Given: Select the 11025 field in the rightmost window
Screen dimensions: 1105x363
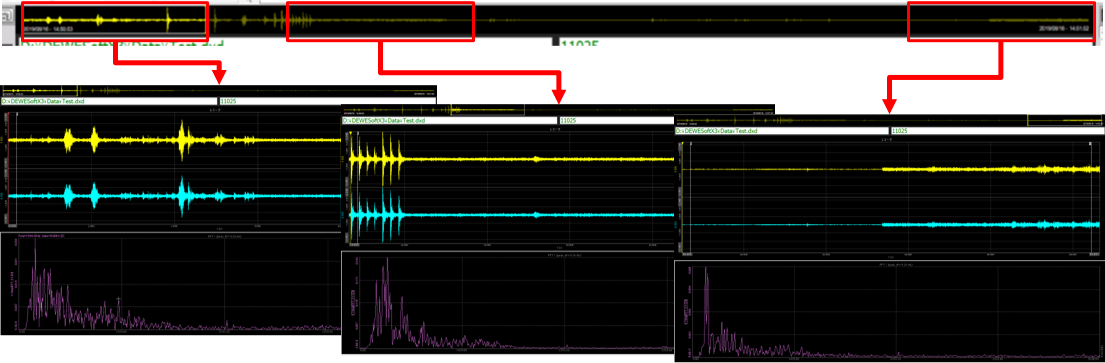Looking at the screenshot, I should click(997, 131).
